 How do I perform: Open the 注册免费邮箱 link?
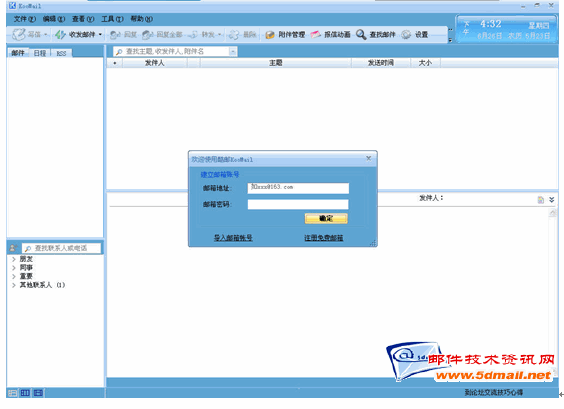click(323, 238)
